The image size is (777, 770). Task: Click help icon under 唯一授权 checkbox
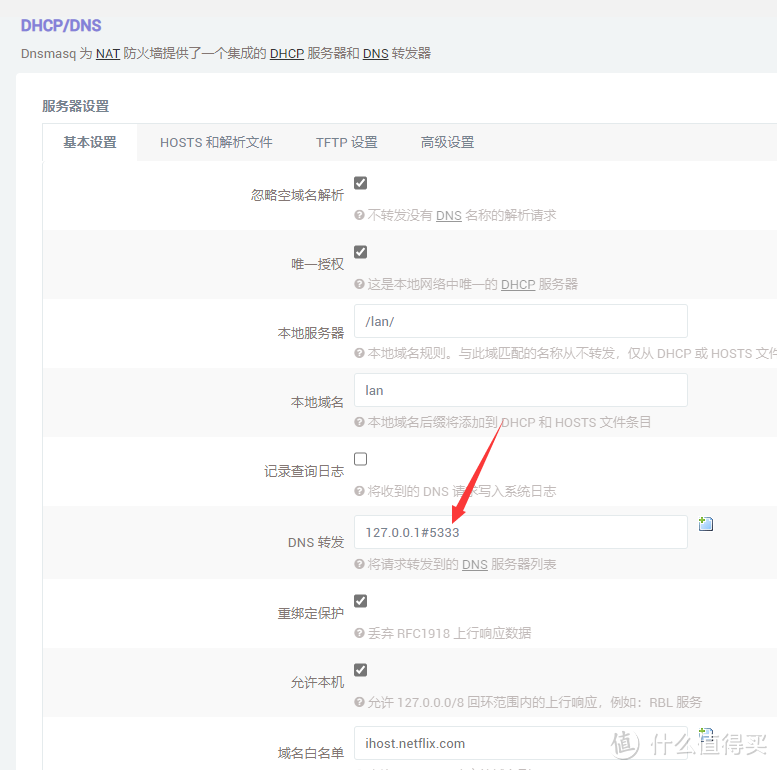point(360,284)
